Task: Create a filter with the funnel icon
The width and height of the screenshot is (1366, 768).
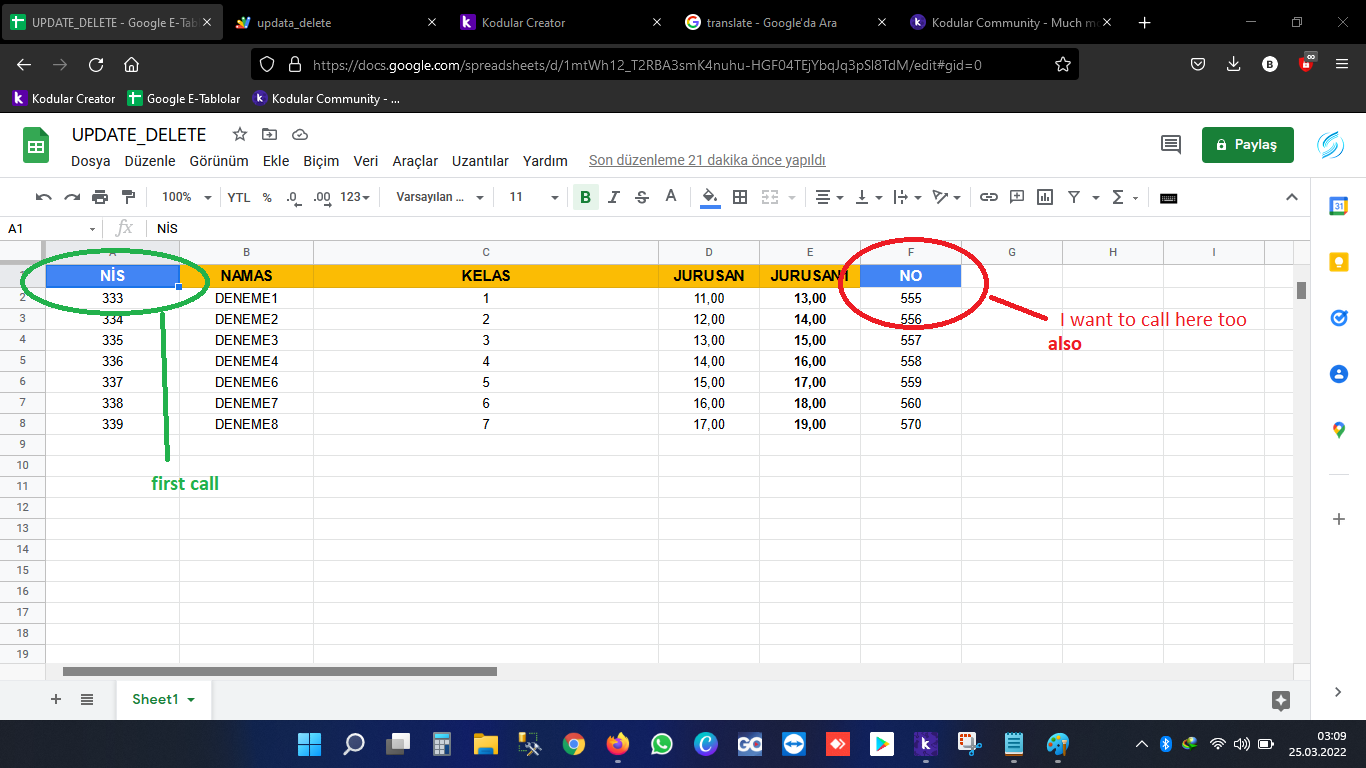Action: click(1074, 197)
